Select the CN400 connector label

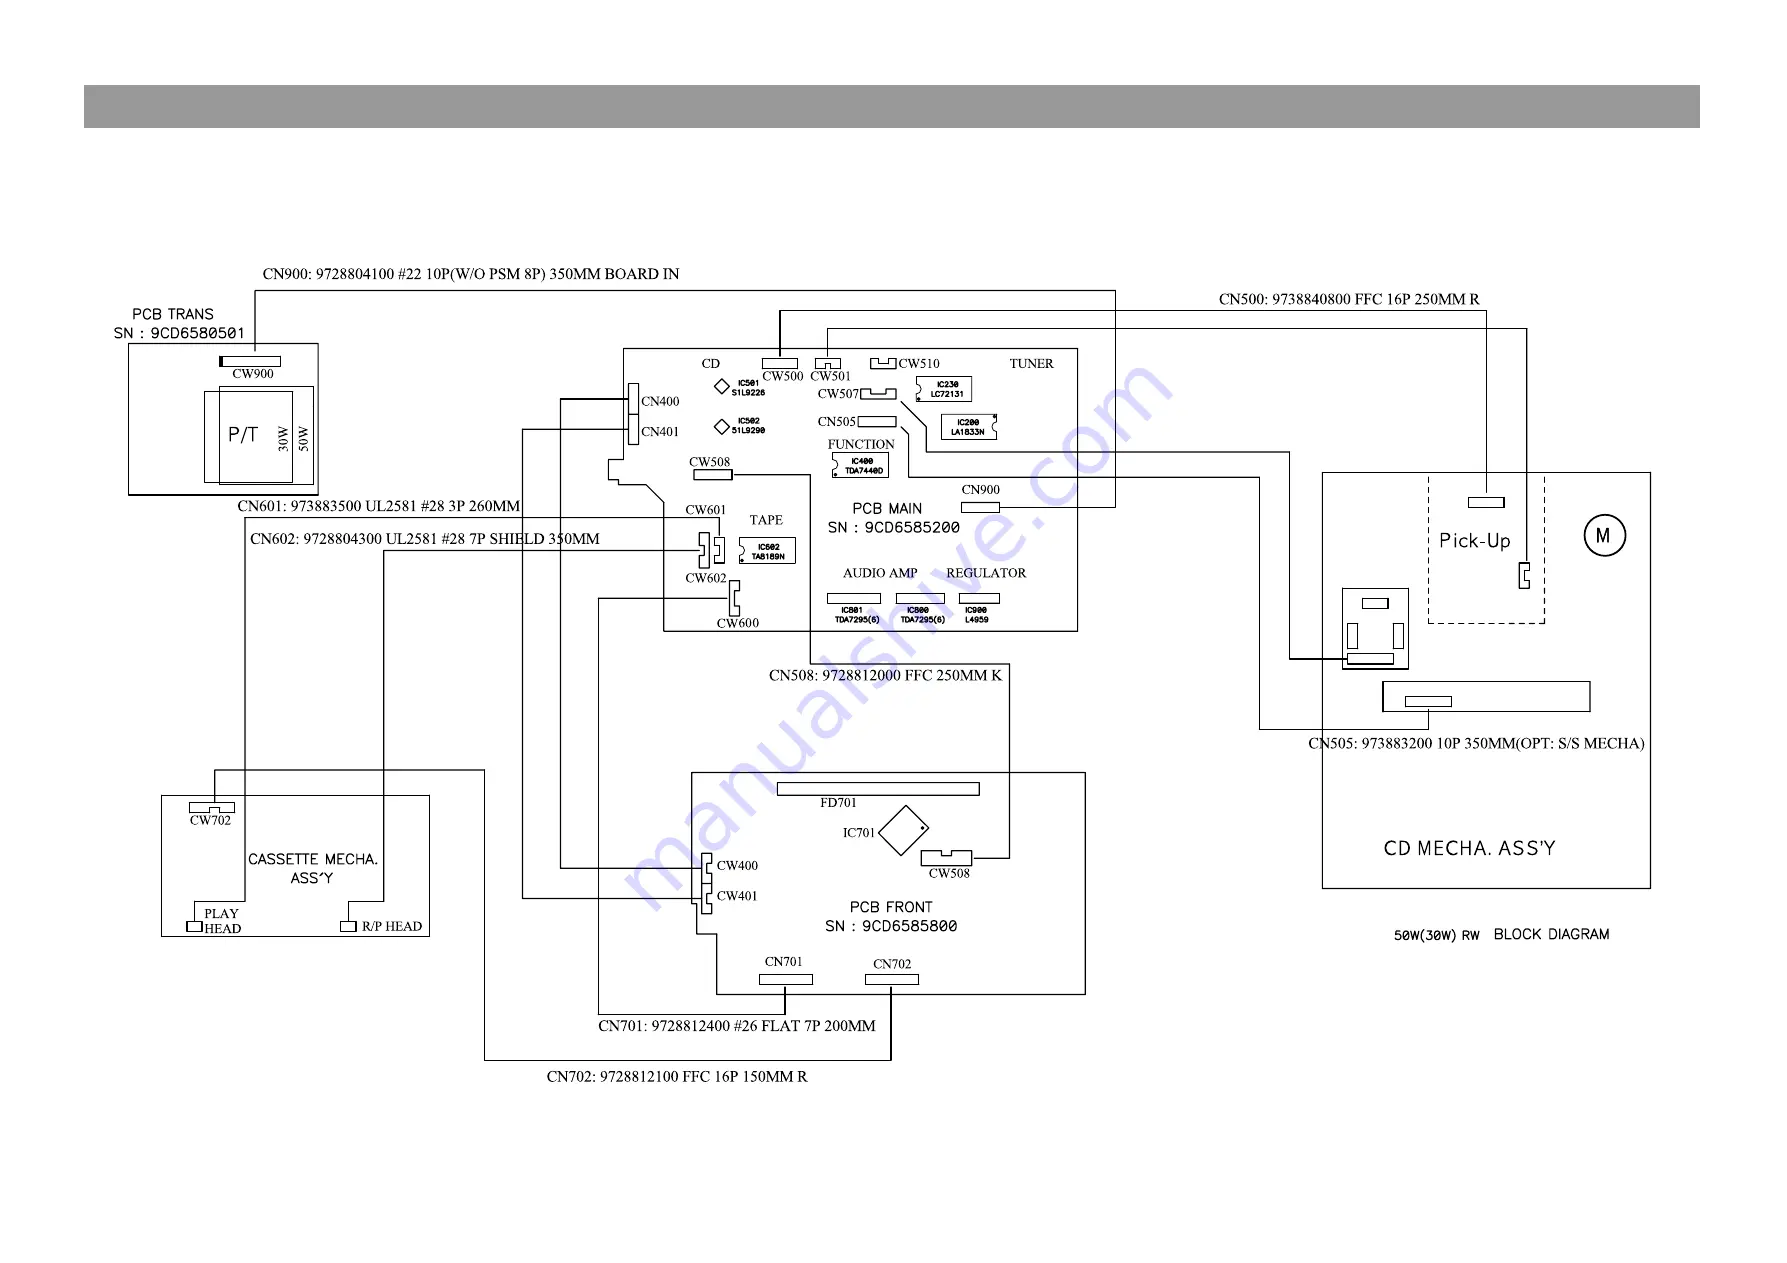[660, 402]
